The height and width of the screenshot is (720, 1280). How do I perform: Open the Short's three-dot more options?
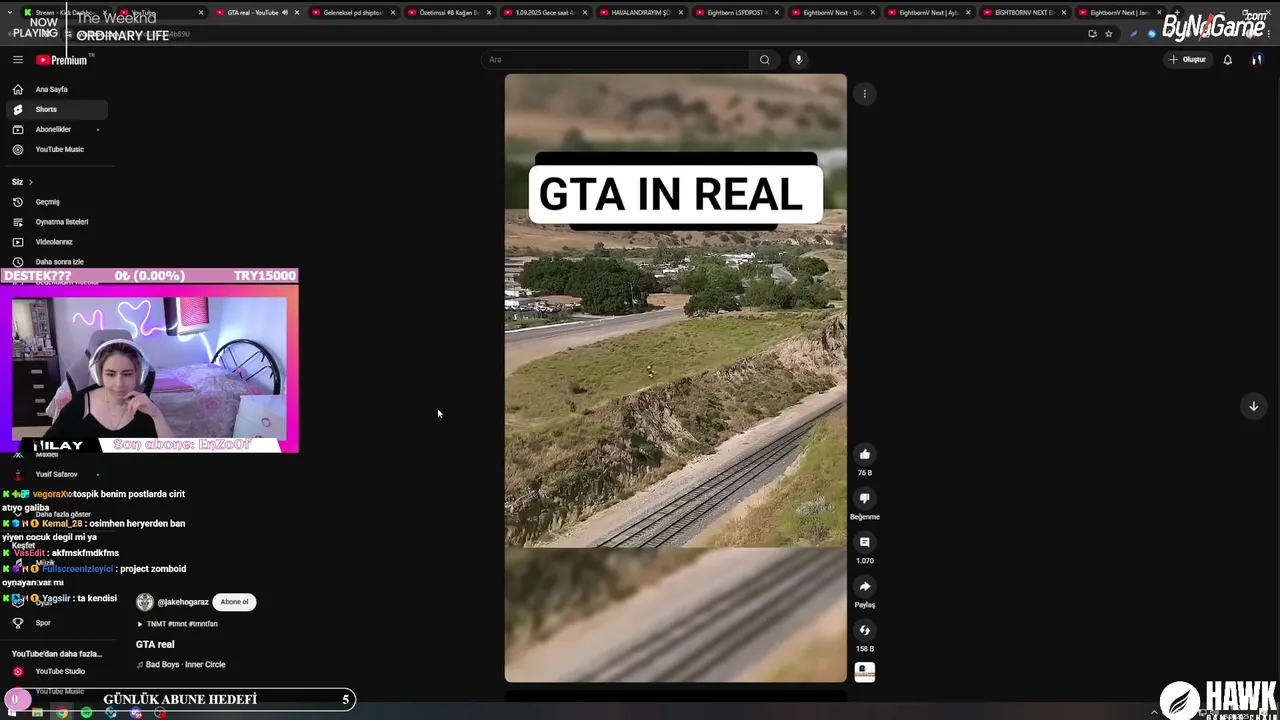[865, 94]
